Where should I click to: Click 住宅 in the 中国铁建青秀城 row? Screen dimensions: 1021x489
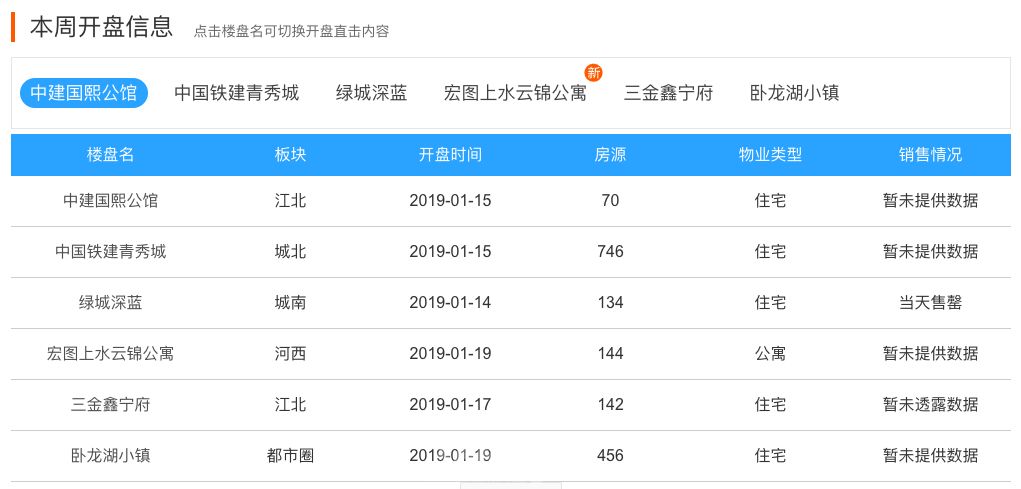[x=770, y=251]
